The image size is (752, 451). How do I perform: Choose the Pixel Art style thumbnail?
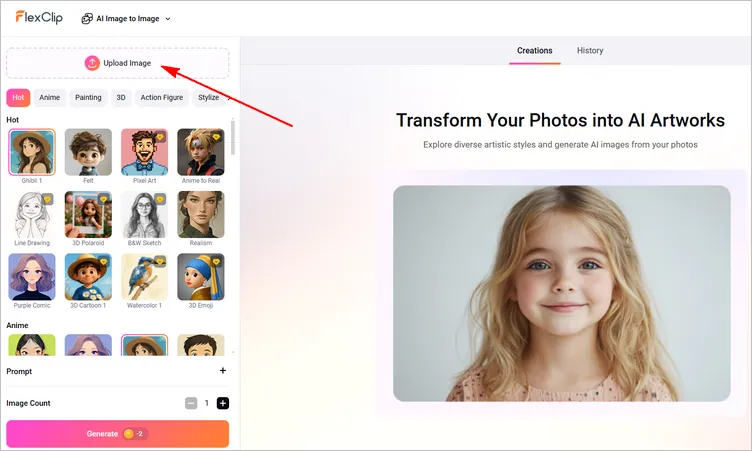144,152
